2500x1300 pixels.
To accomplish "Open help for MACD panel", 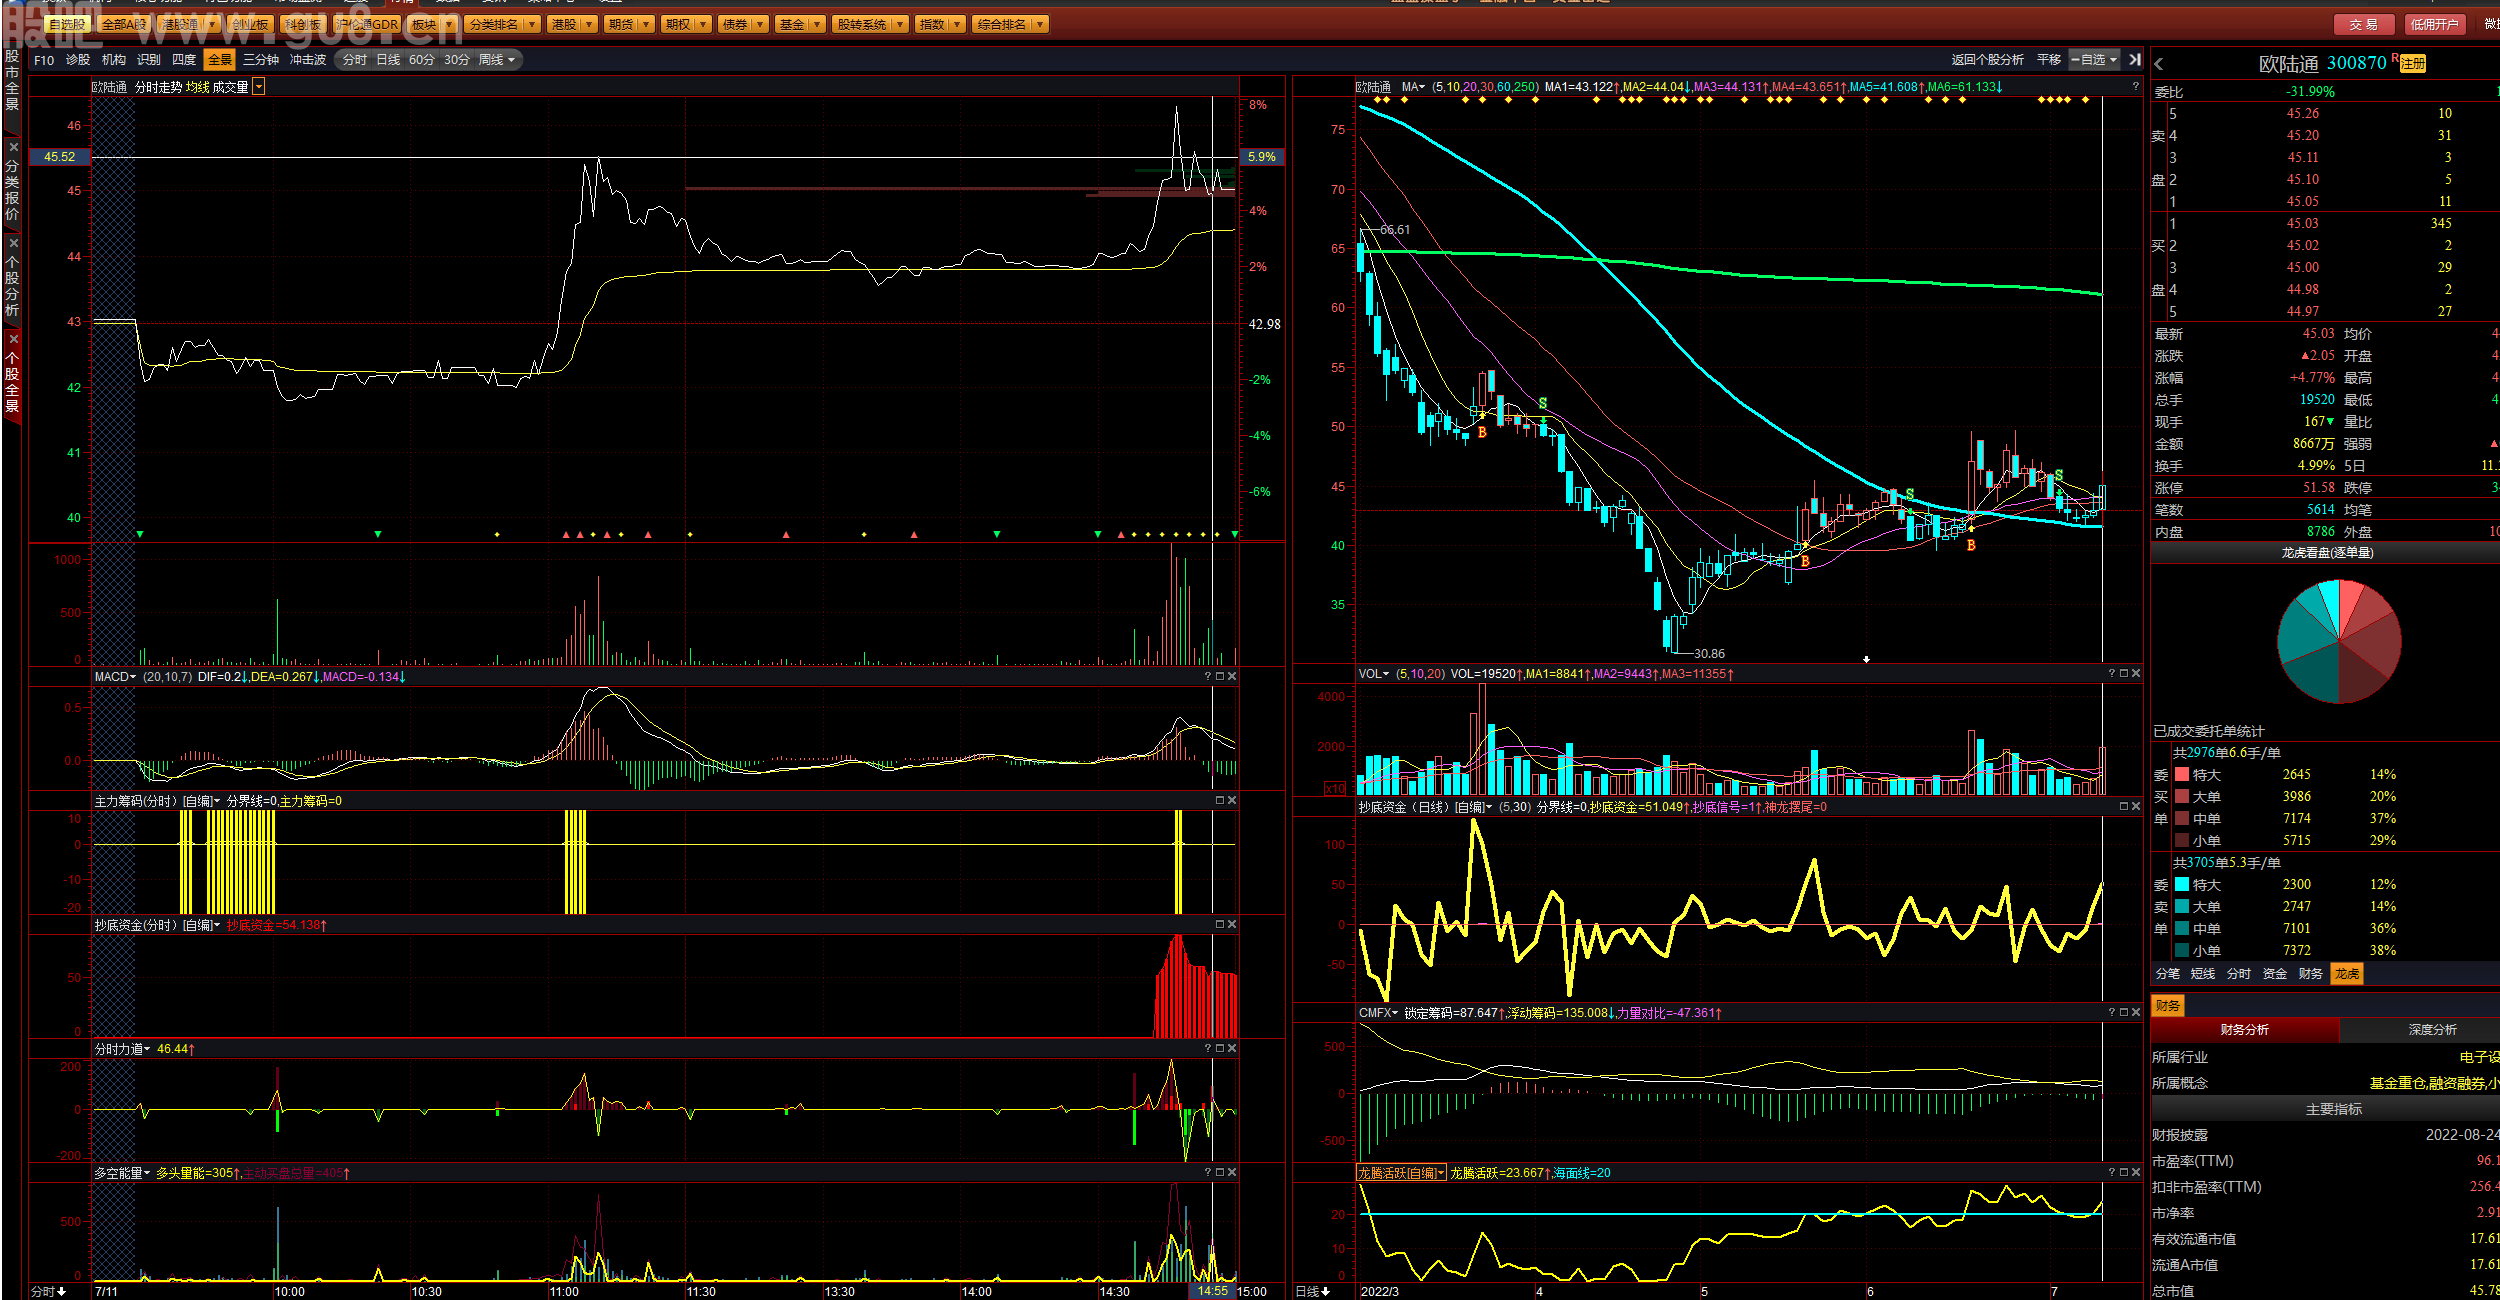I will 1208,677.
